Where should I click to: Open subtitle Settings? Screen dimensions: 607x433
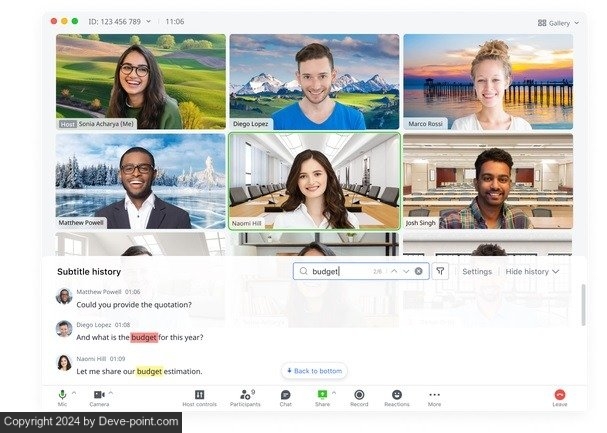pyautogui.click(x=477, y=271)
